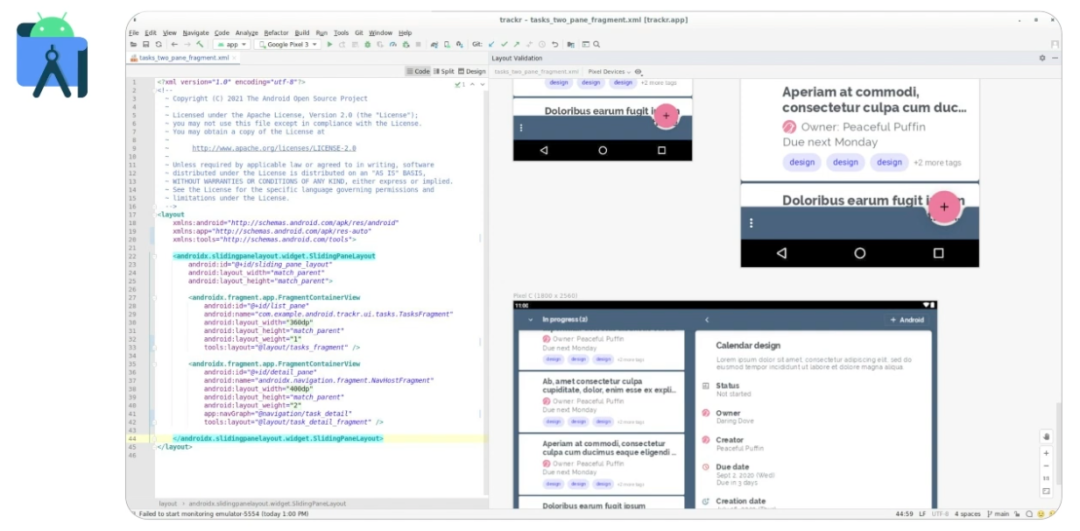This screenshot has height=531, width=1080.
Task: Click the Make Project hammer icon
Action: [x=200, y=45]
